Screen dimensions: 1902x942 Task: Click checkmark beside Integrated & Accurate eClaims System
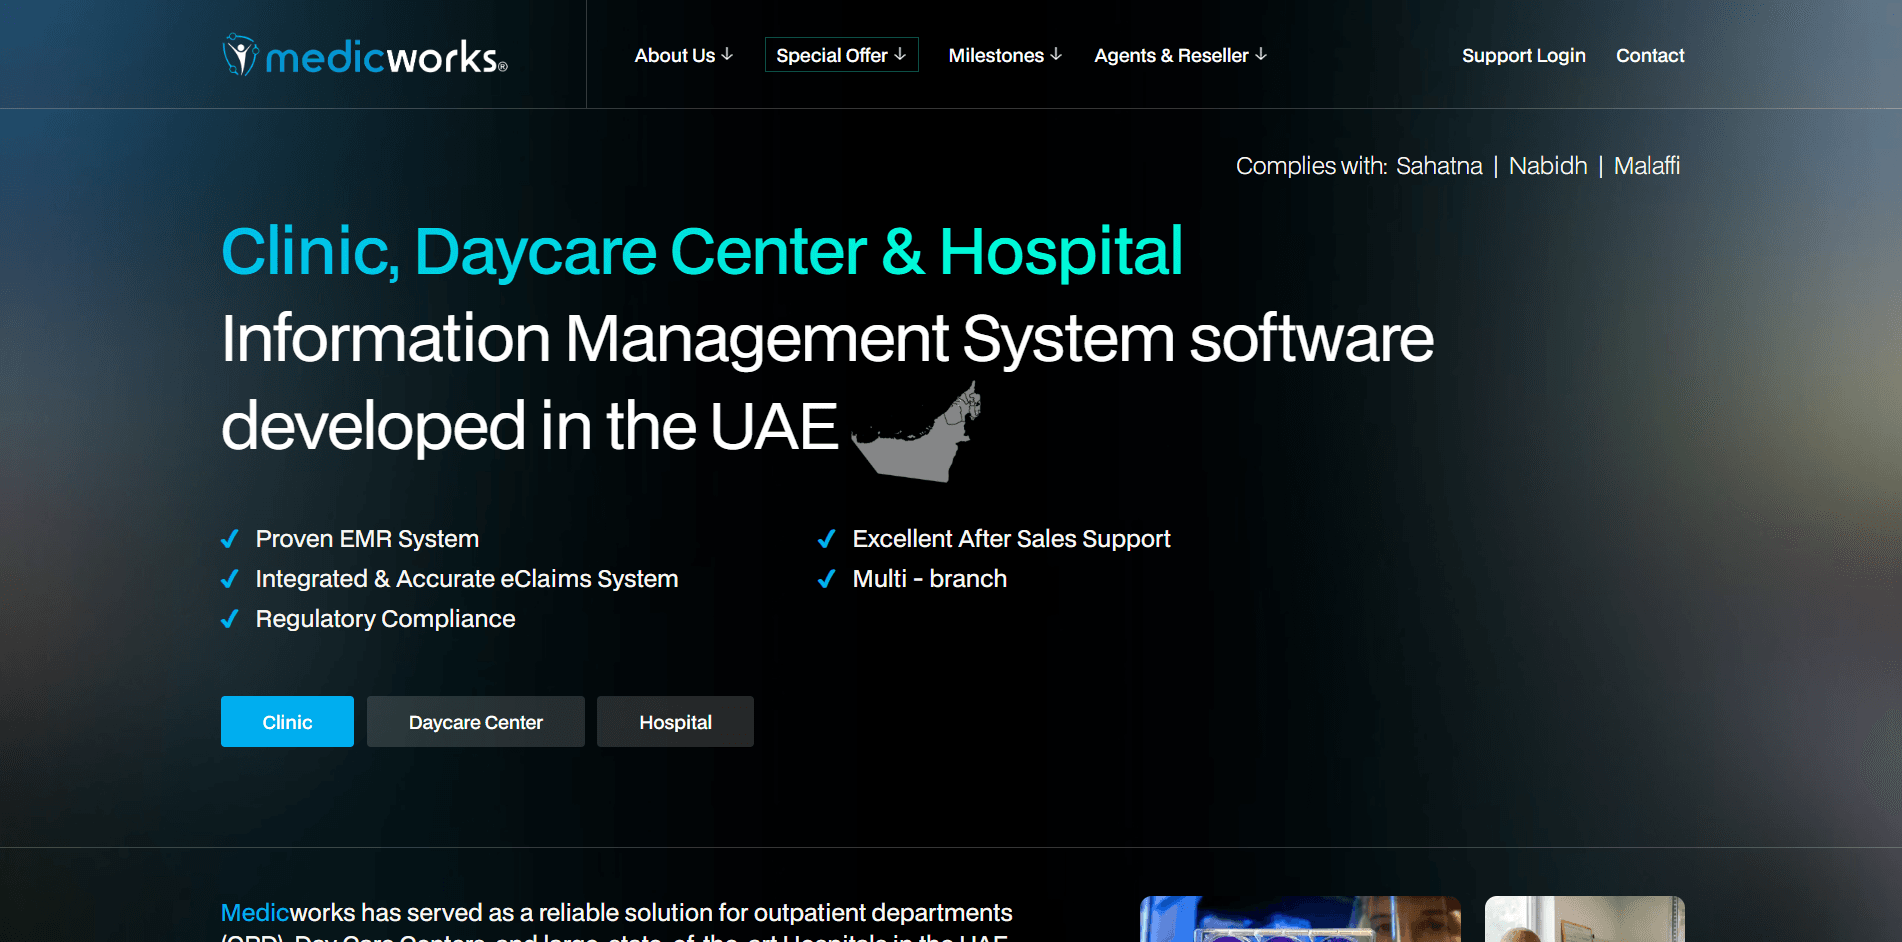coord(230,579)
